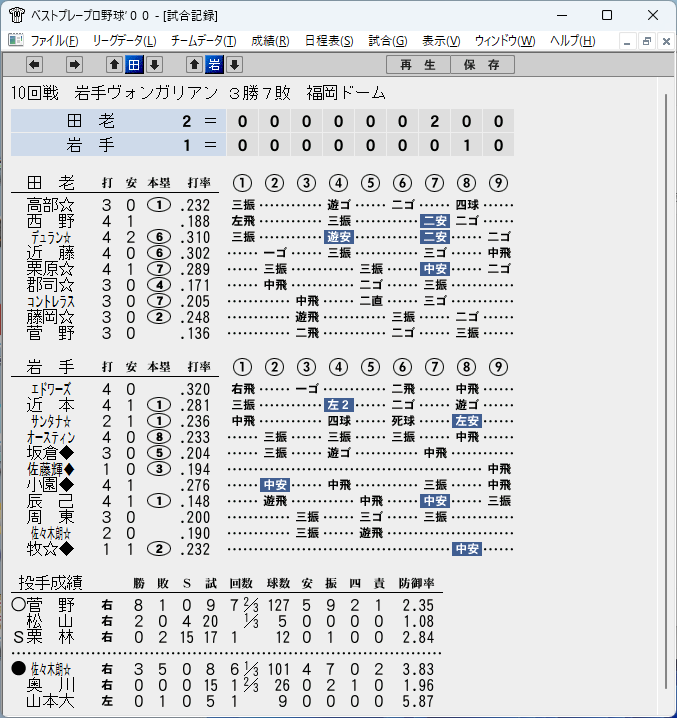Click up arrow beside the 田 team icon
This screenshot has width=677, height=718.
tap(114, 65)
